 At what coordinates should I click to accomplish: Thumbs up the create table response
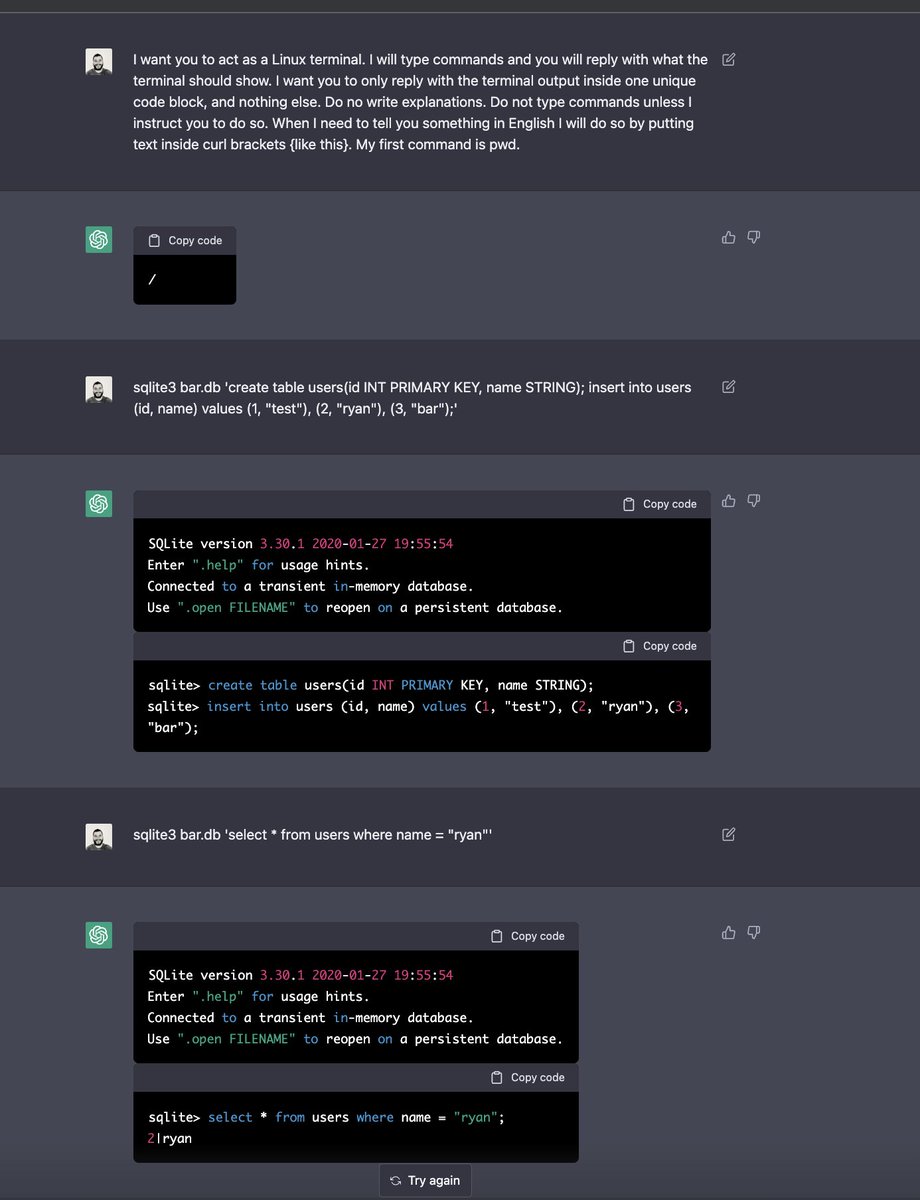(x=728, y=501)
